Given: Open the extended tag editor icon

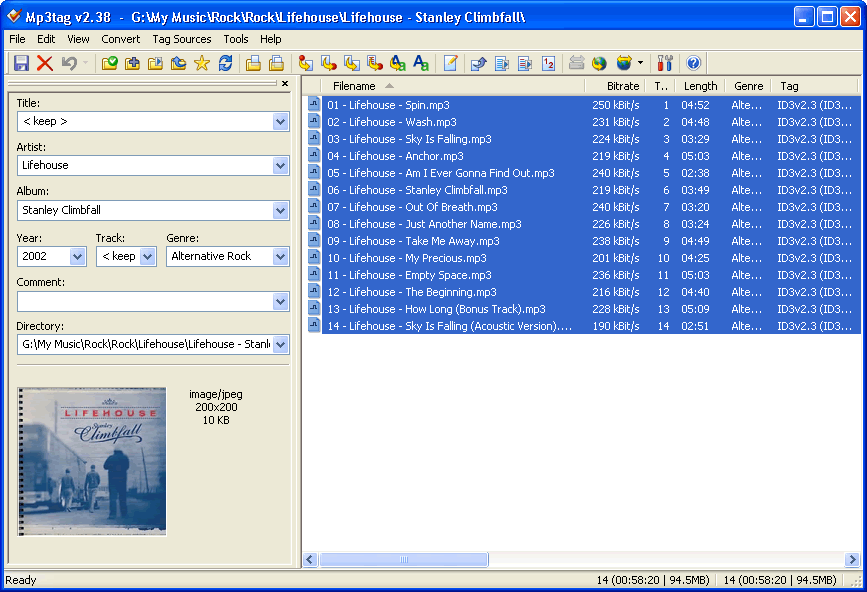Looking at the screenshot, I should (x=451, y=62).
